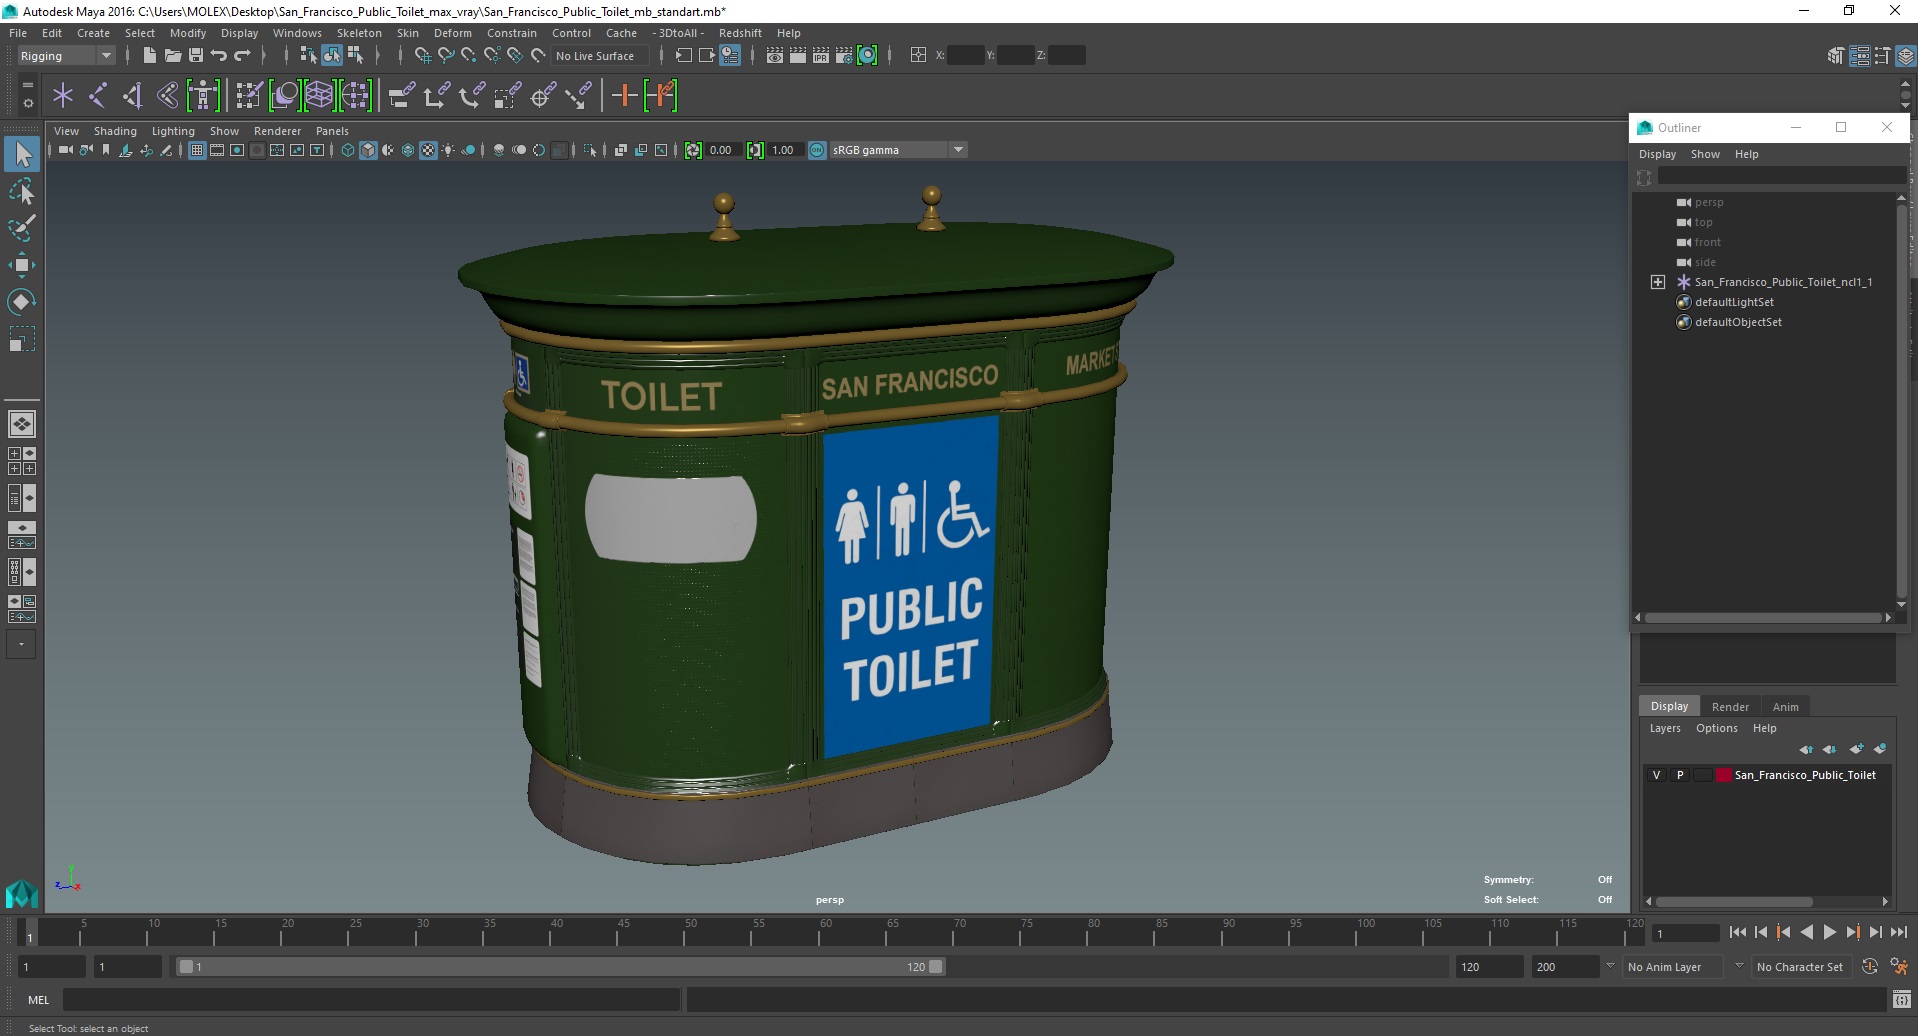Choose the Move tool in the toolbox
The image size is (1918, 1036).
[22, 265]
